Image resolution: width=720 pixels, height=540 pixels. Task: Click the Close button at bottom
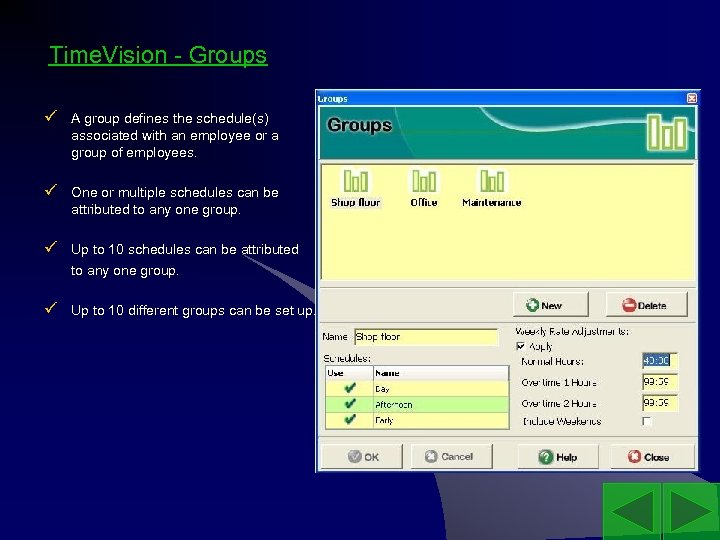pos(652,457)
